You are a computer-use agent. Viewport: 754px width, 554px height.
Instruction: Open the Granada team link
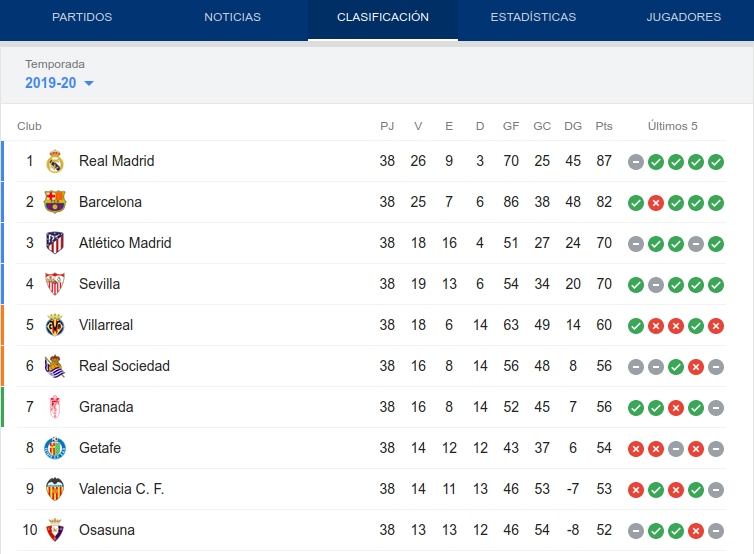coord(106,407)
